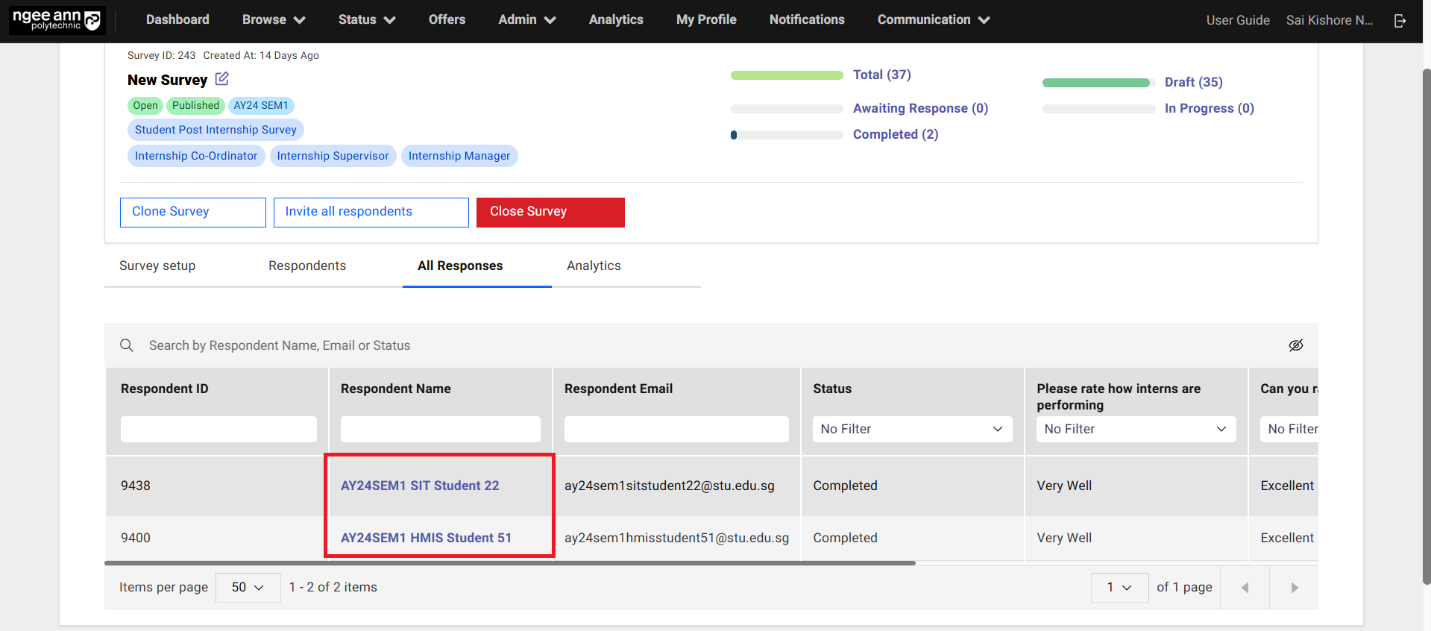1431x631 pixels.
Task: Expand the Browse menu
Action: (x=273, y=20)
